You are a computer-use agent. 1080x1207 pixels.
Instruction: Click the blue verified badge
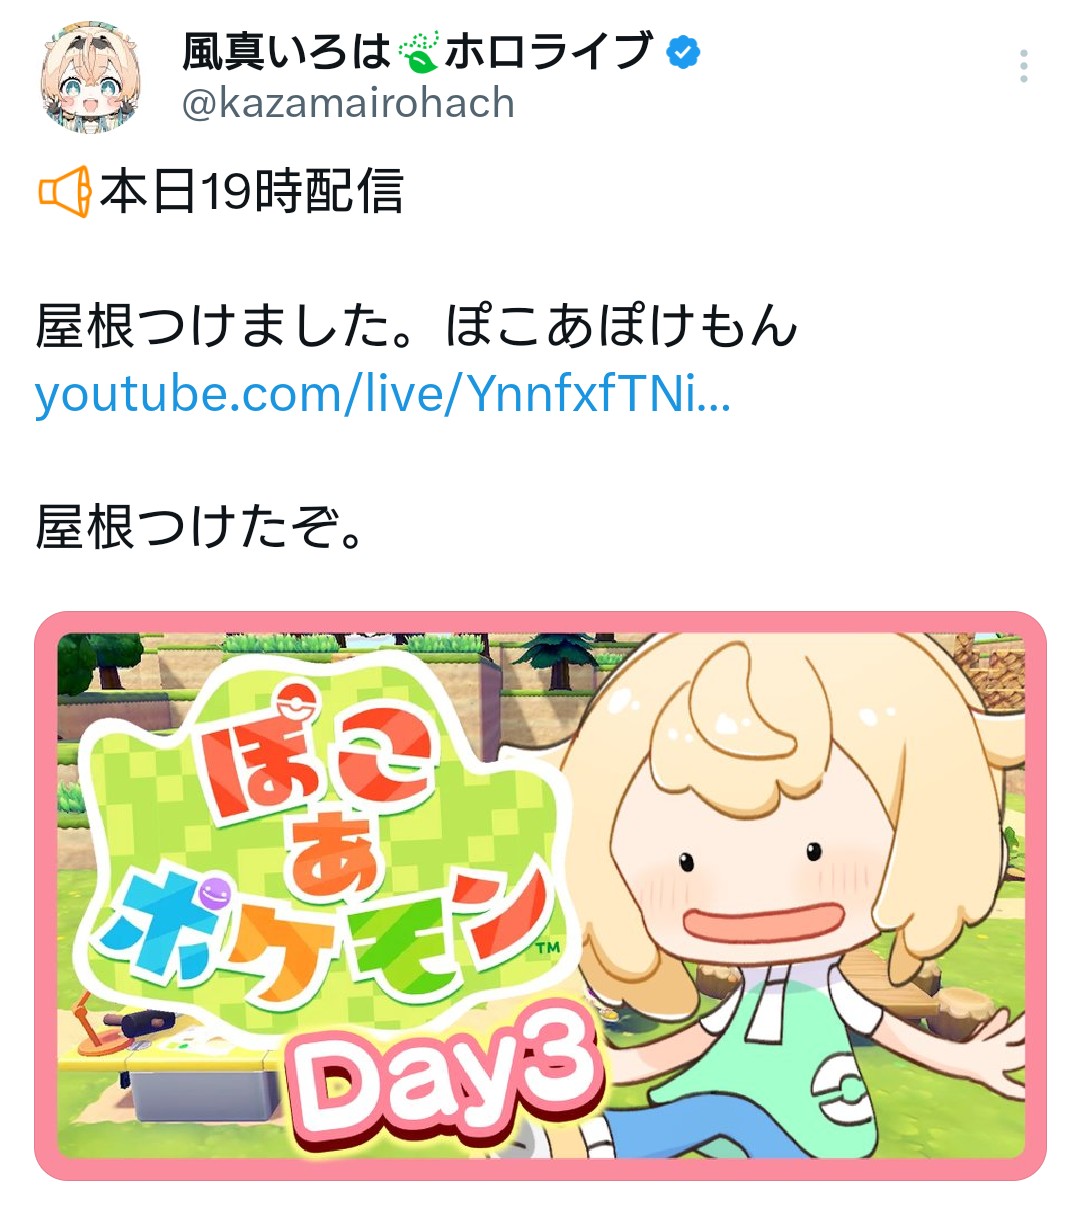point(683,52)
